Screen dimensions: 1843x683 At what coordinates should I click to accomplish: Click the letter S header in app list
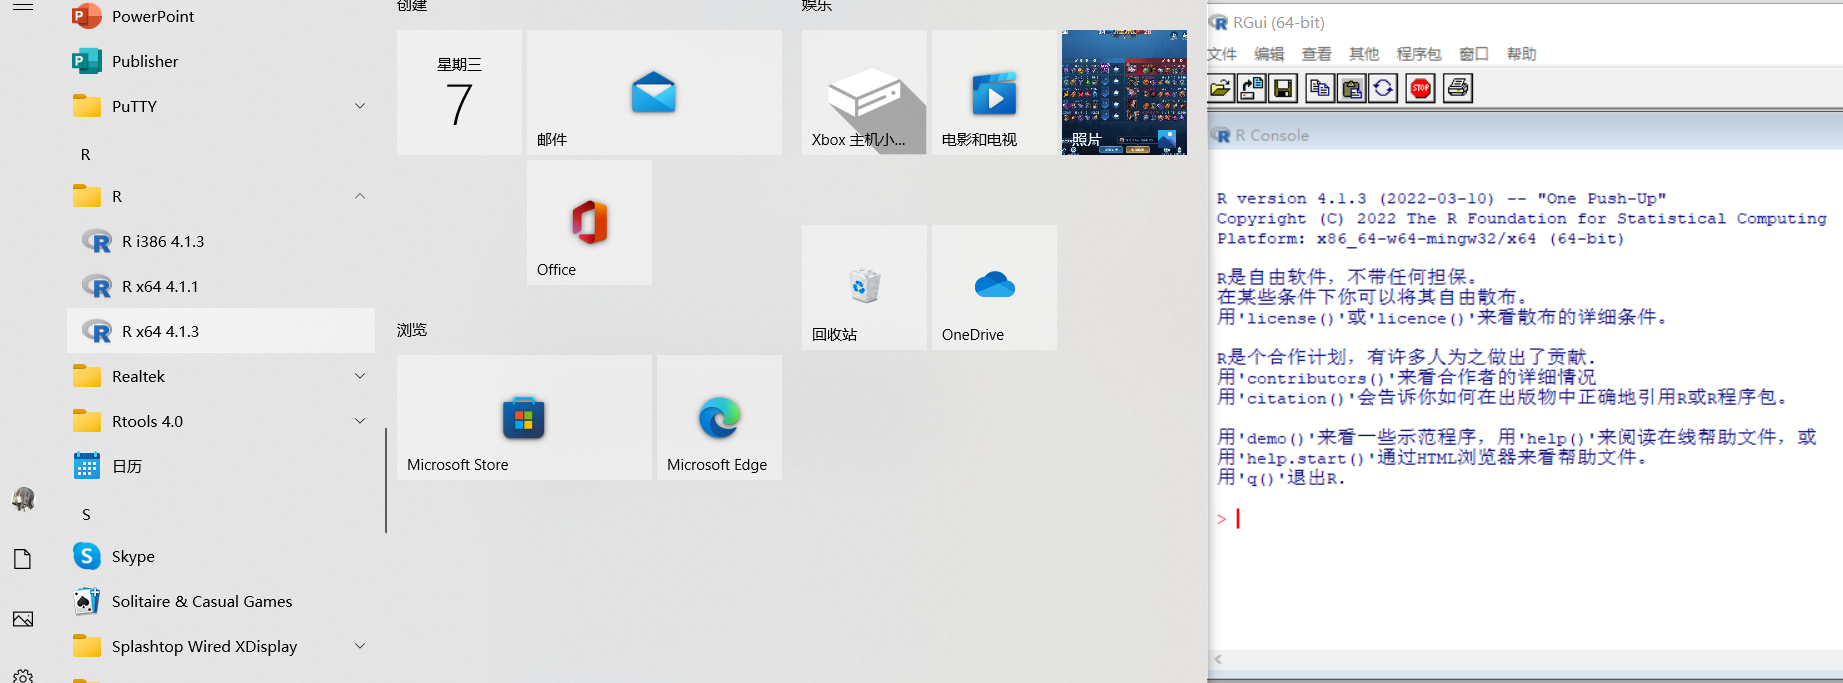tap(86, 514)
